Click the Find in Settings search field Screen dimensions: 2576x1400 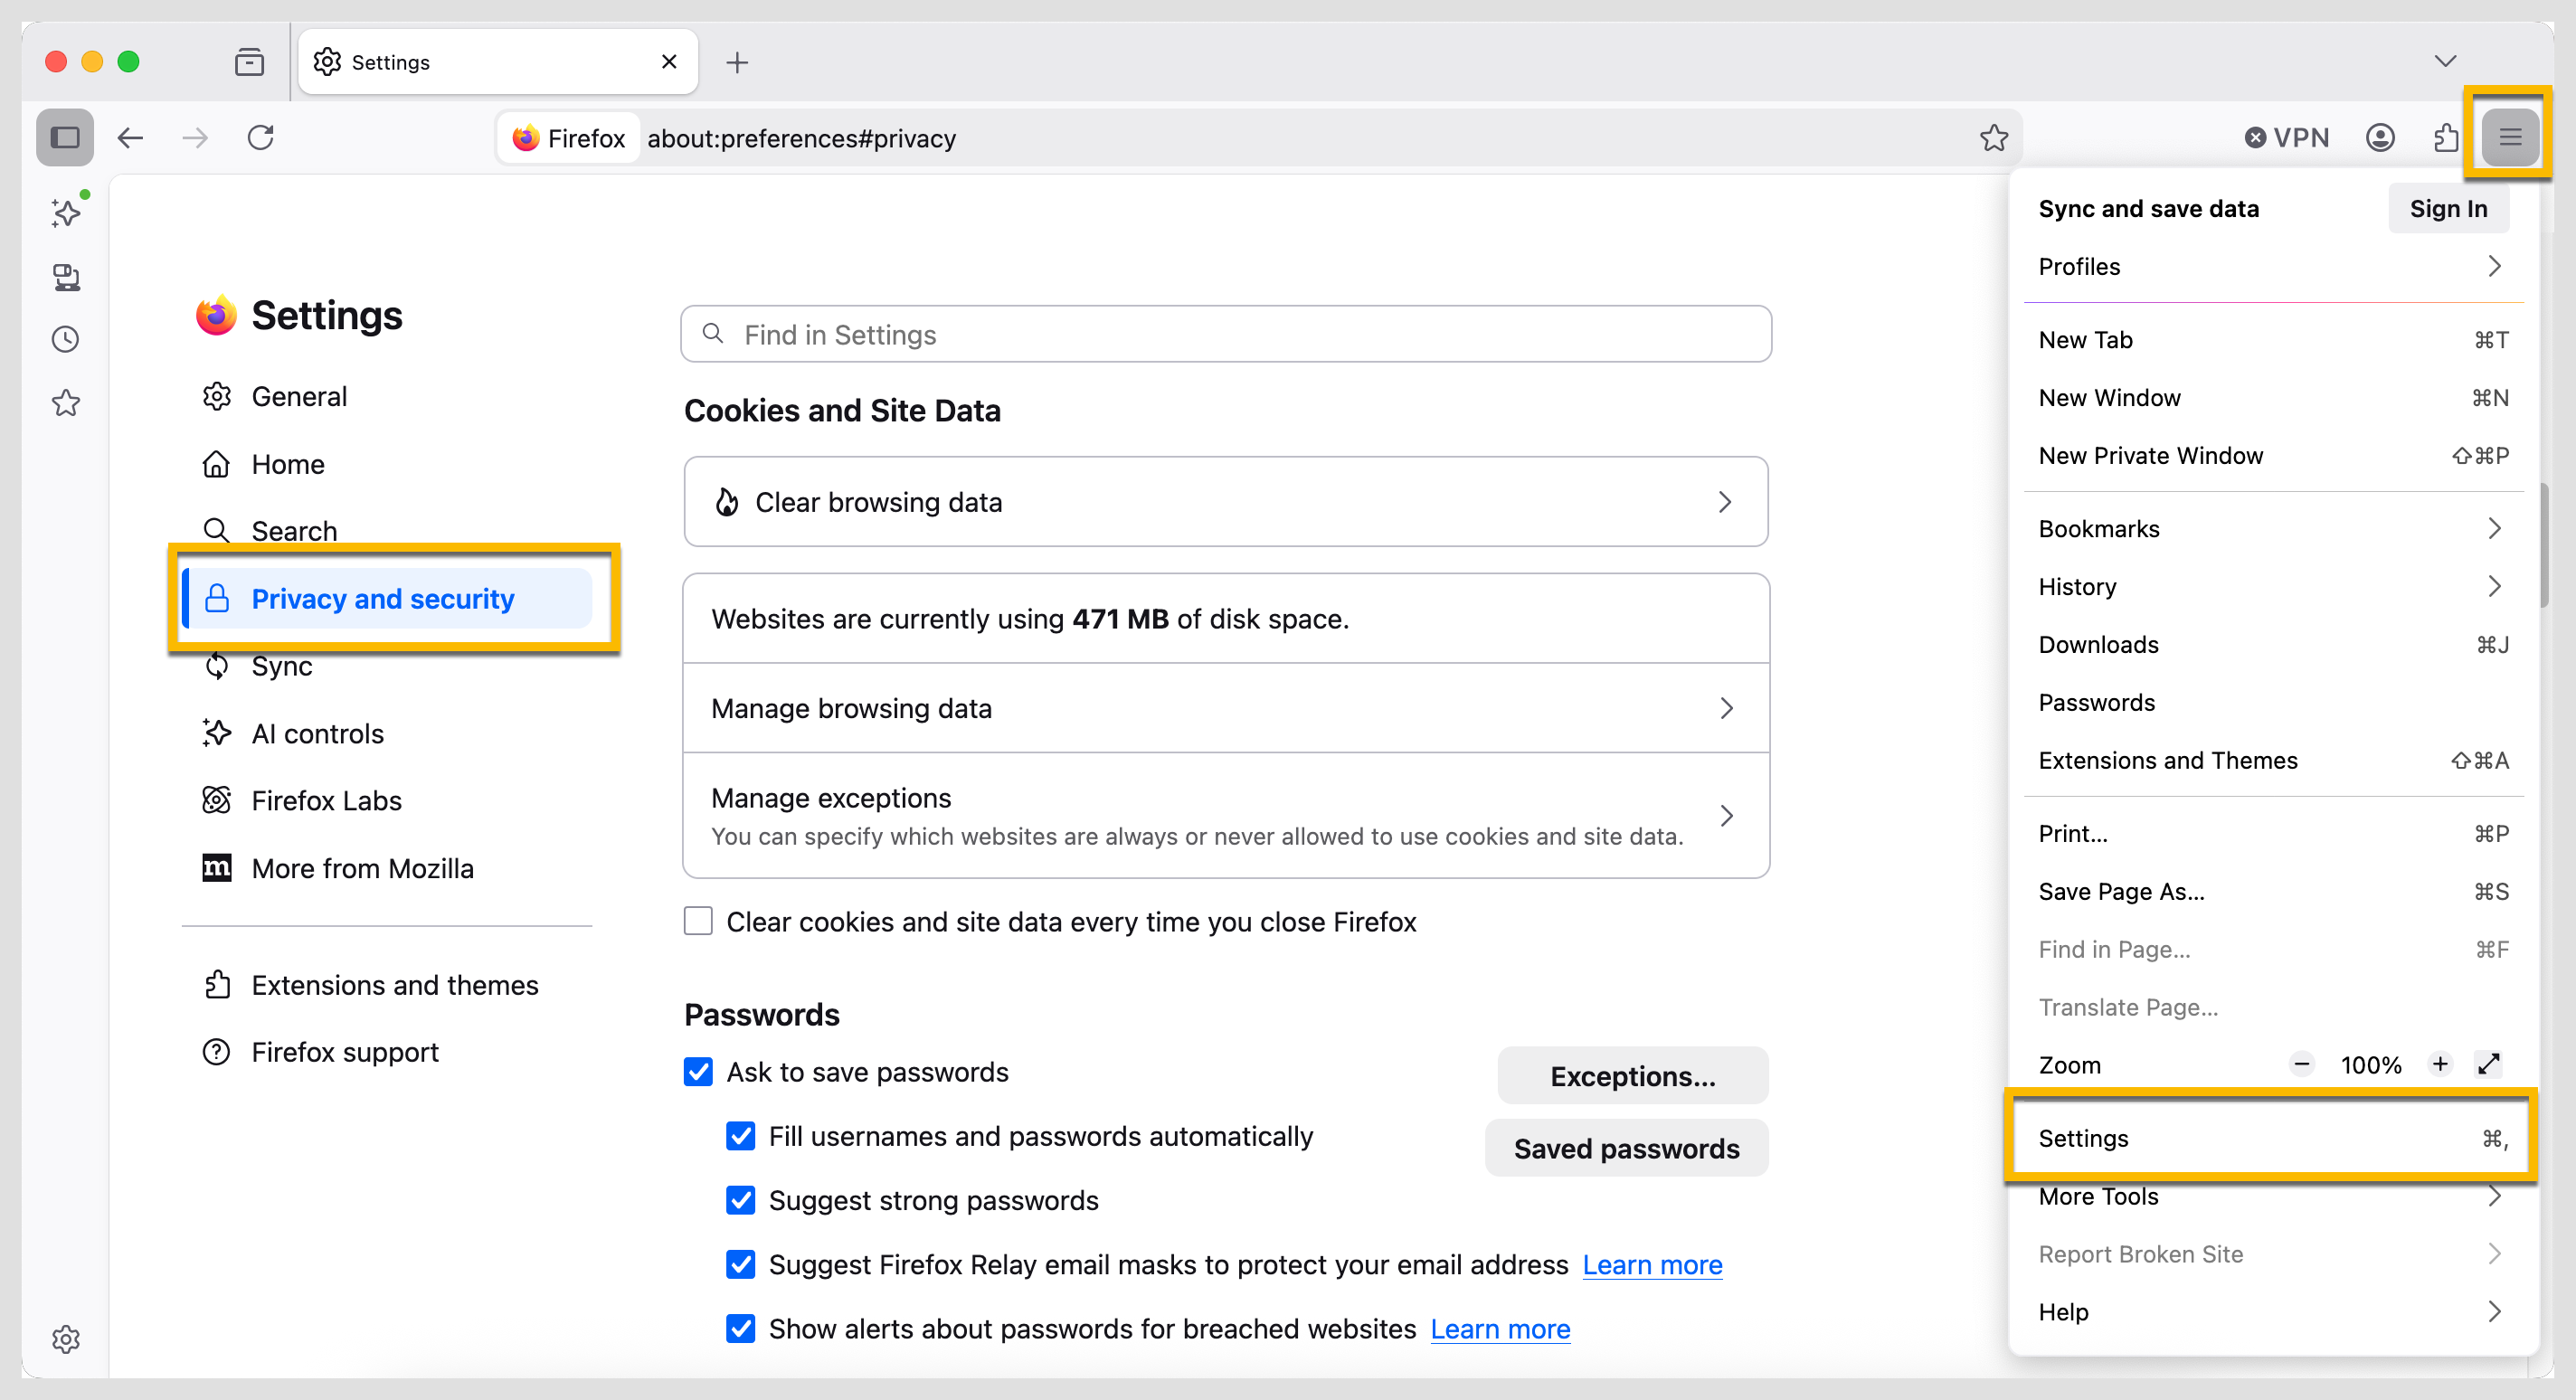[x=1226, y=334]
